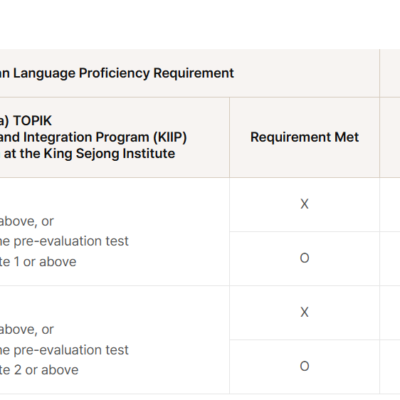Click the empty cell right of the last O
The width and height of the screenshot is (400, 400).
(390, 367)
